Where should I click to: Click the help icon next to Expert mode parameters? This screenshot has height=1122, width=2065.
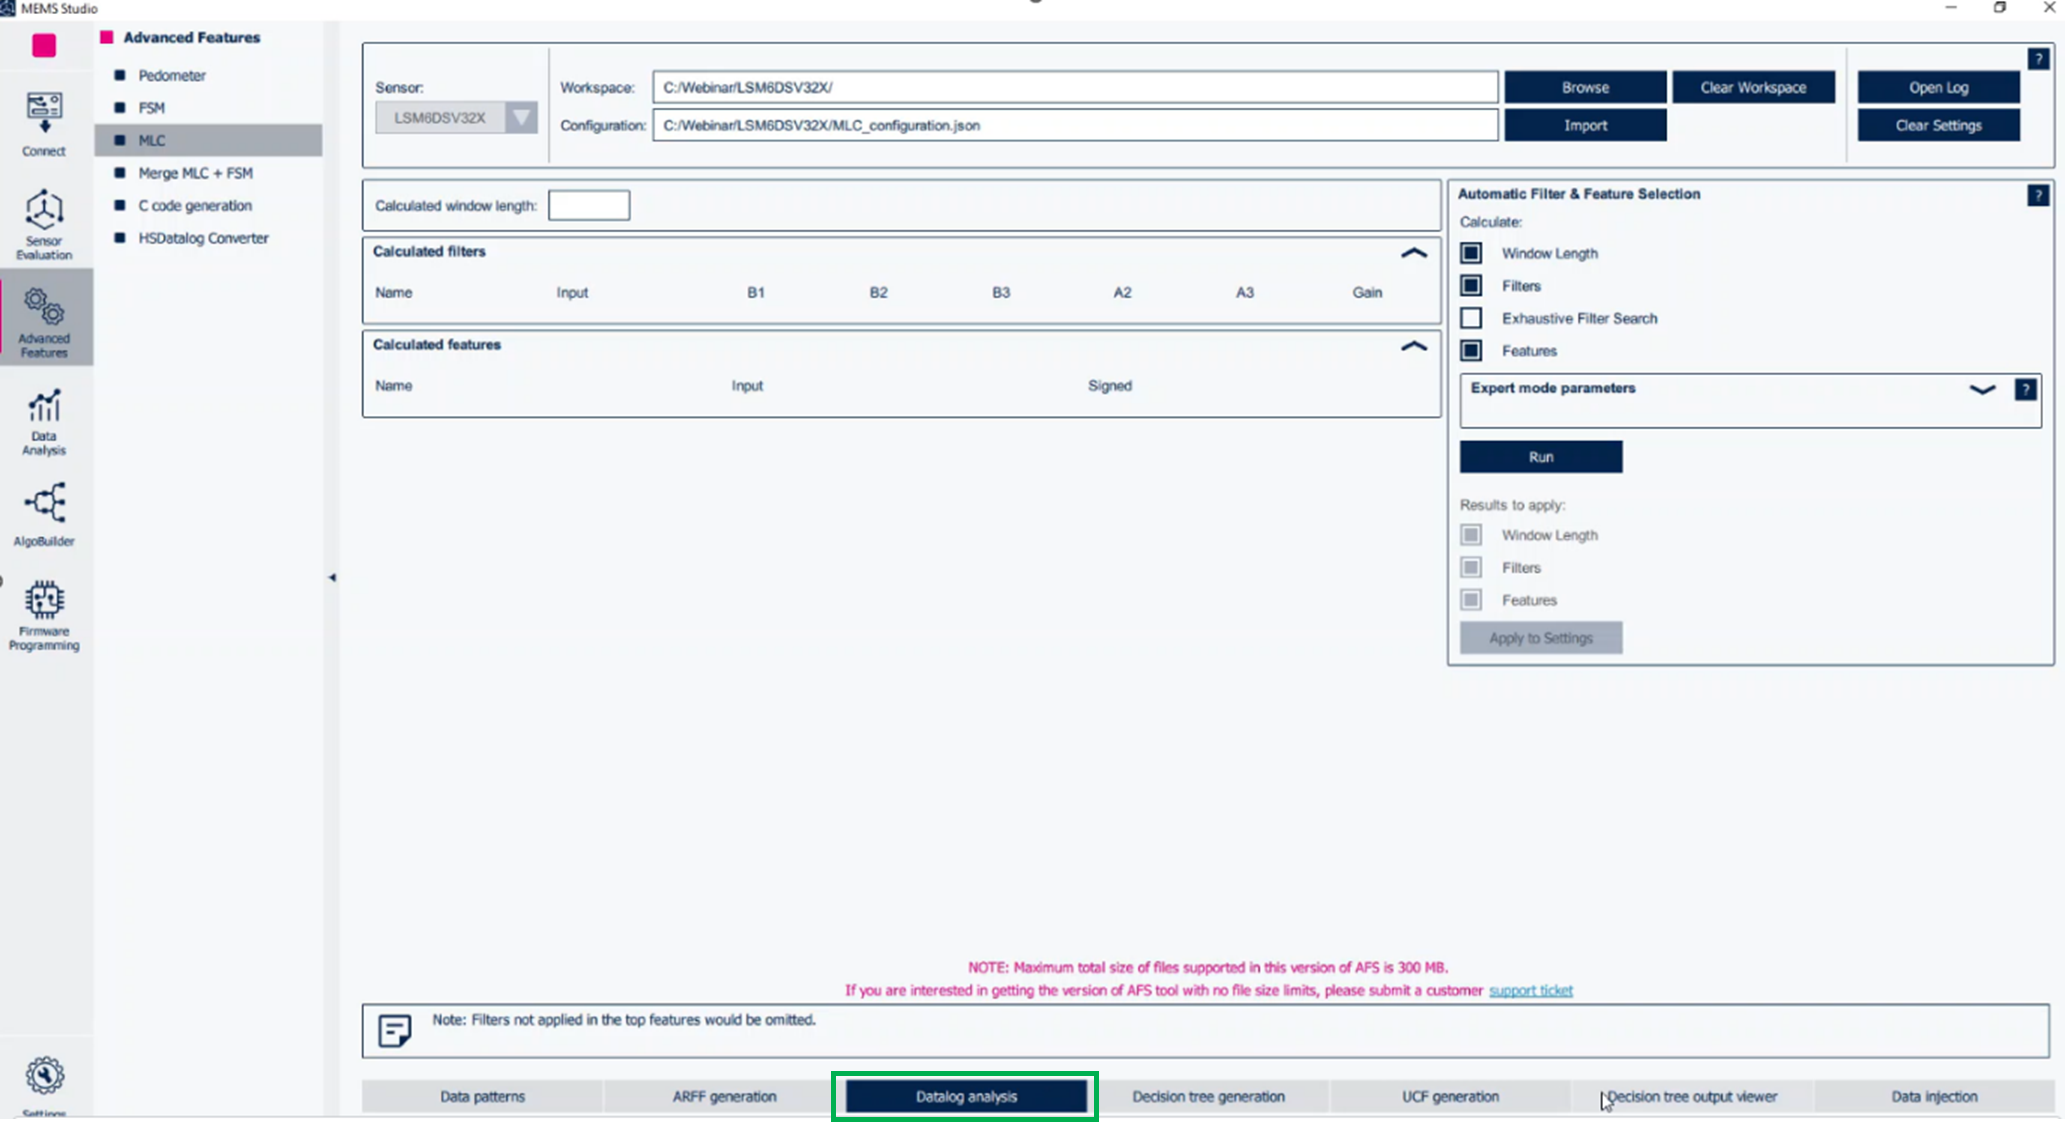pyautogui.click(x=2025, y=389)
